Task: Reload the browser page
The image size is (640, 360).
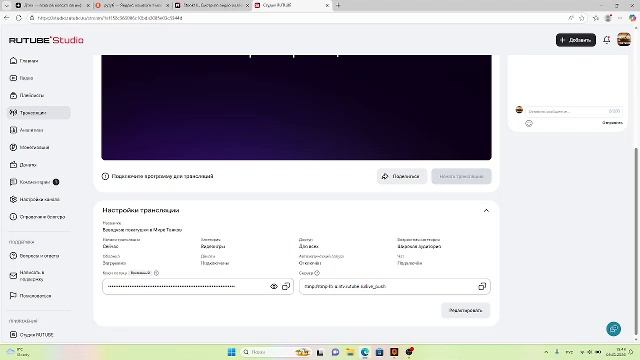Action: 19,18
